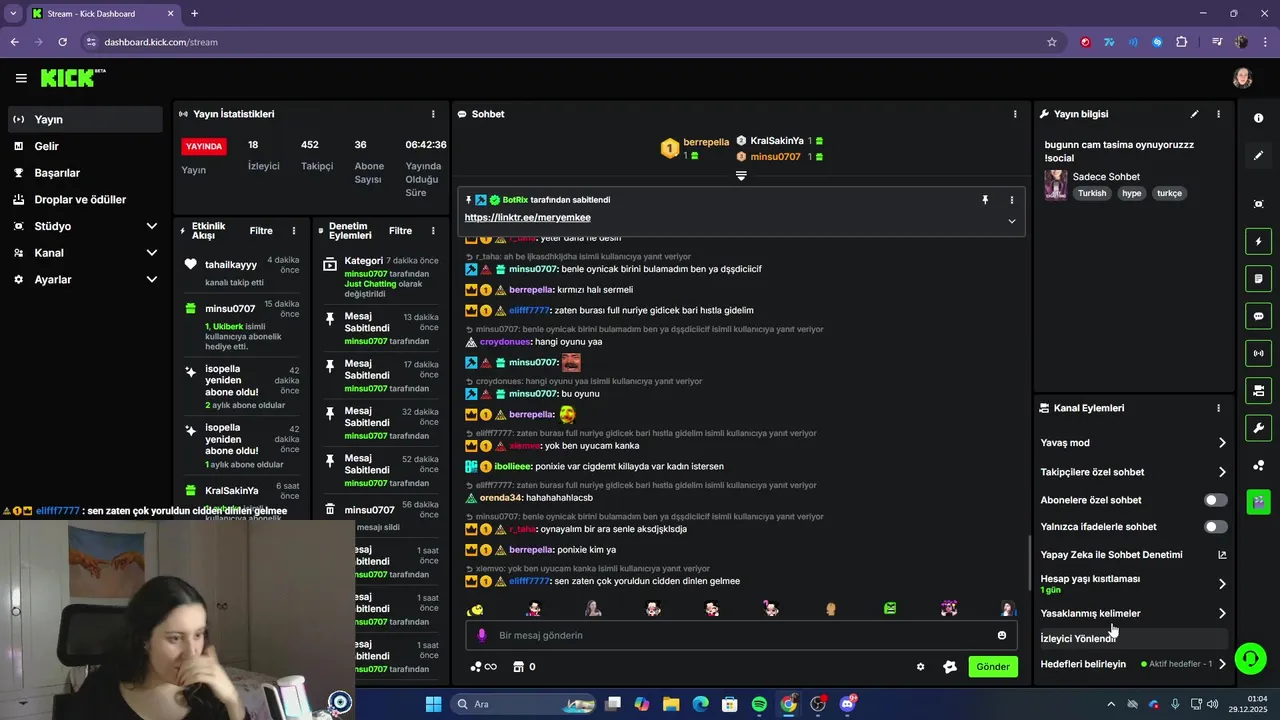
Task: Click Filtre in Etkinlik Akışı panel
Action: click(261, 231)
